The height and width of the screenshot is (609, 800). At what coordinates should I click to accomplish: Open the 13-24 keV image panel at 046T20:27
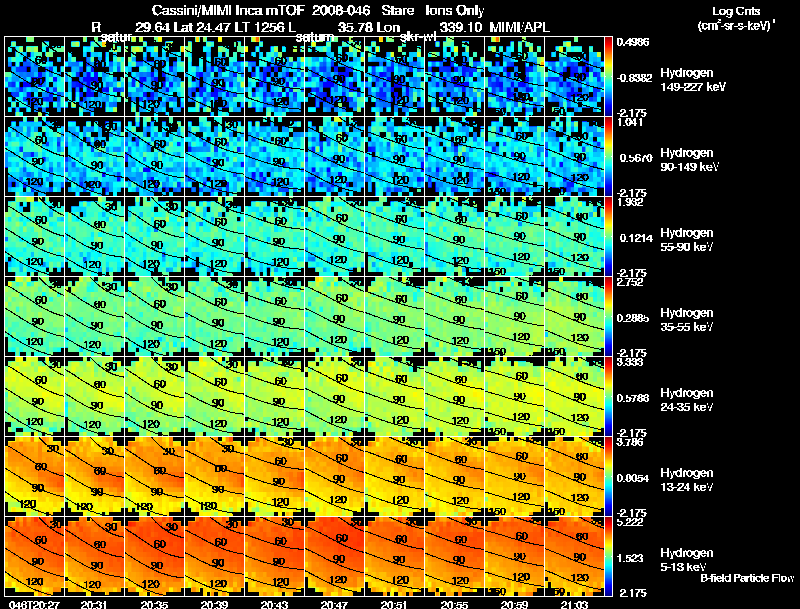pyautogui.click(x=34, y=476)
